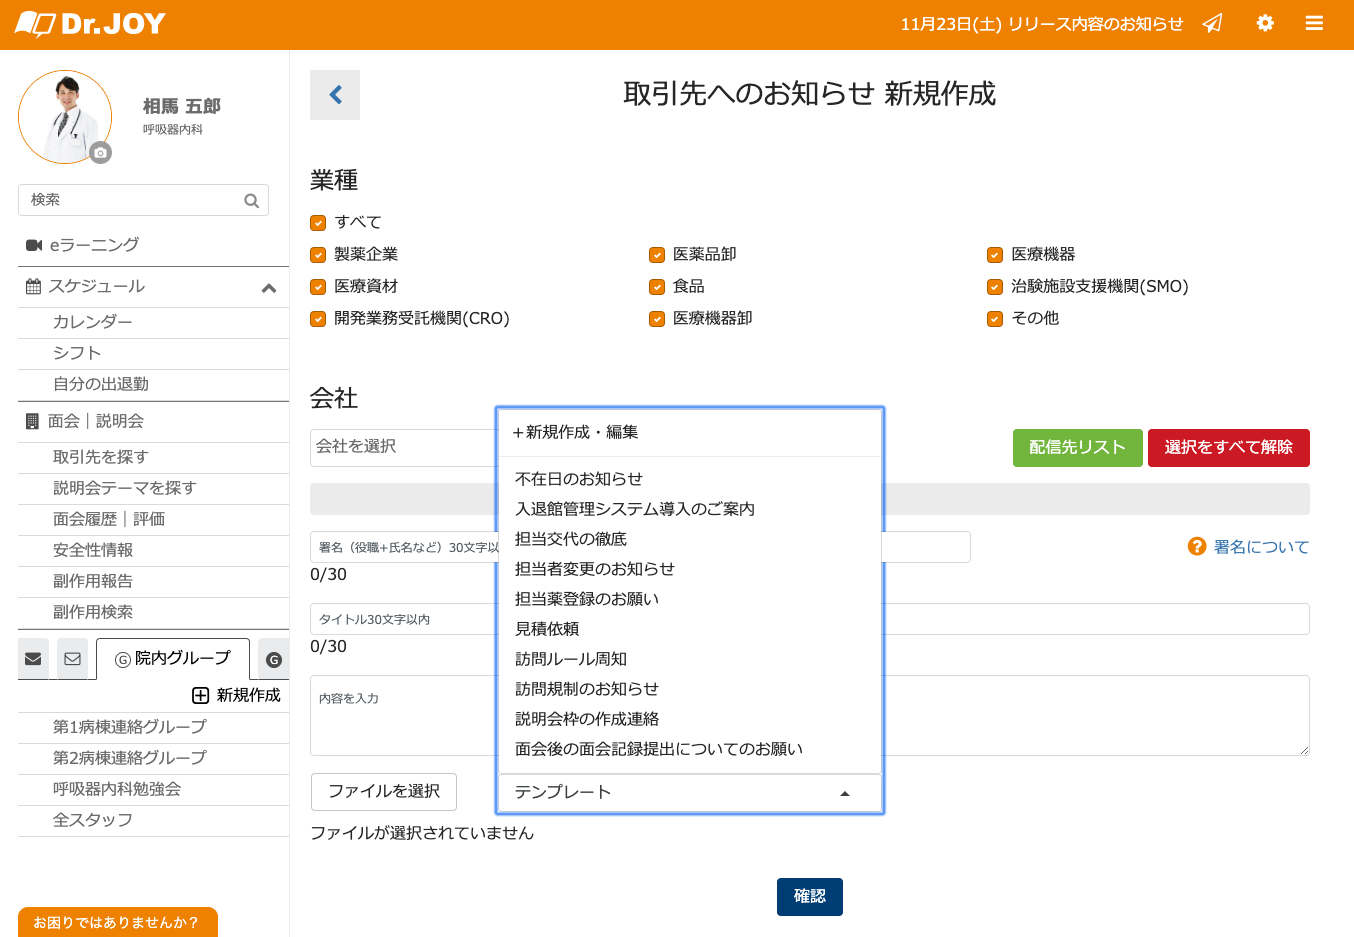Uncheck the すべて industry checkbox

(x=318, y=223)
